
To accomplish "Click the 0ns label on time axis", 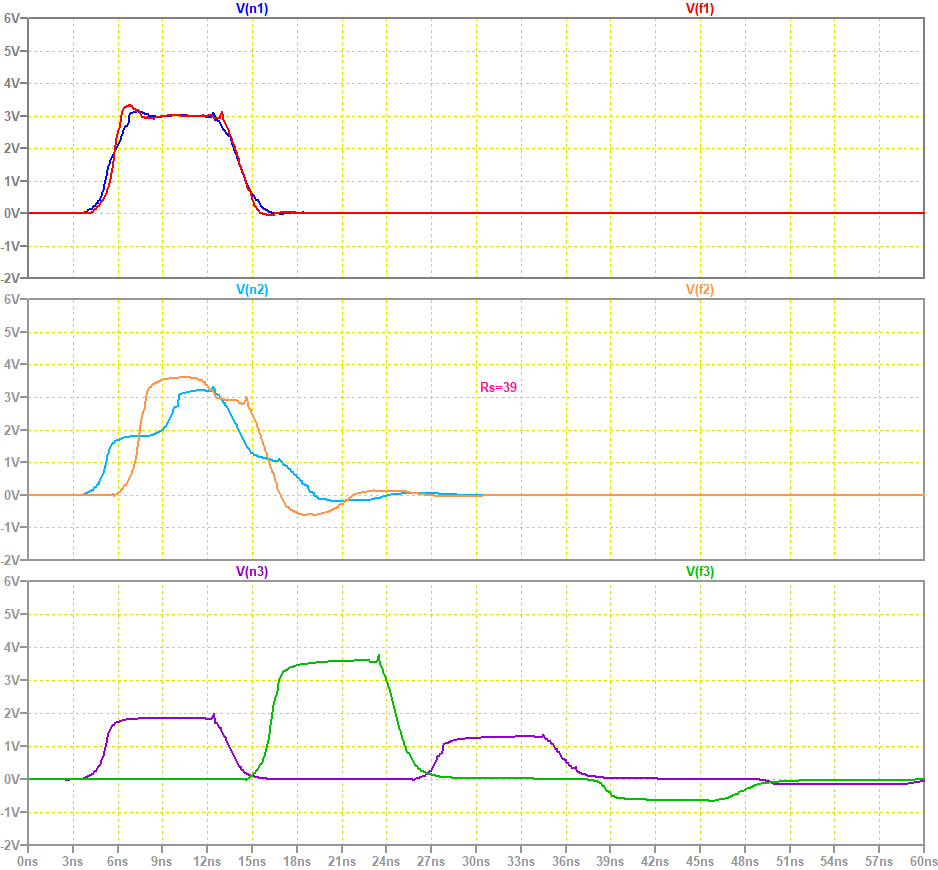I will [x=28, y=860].
